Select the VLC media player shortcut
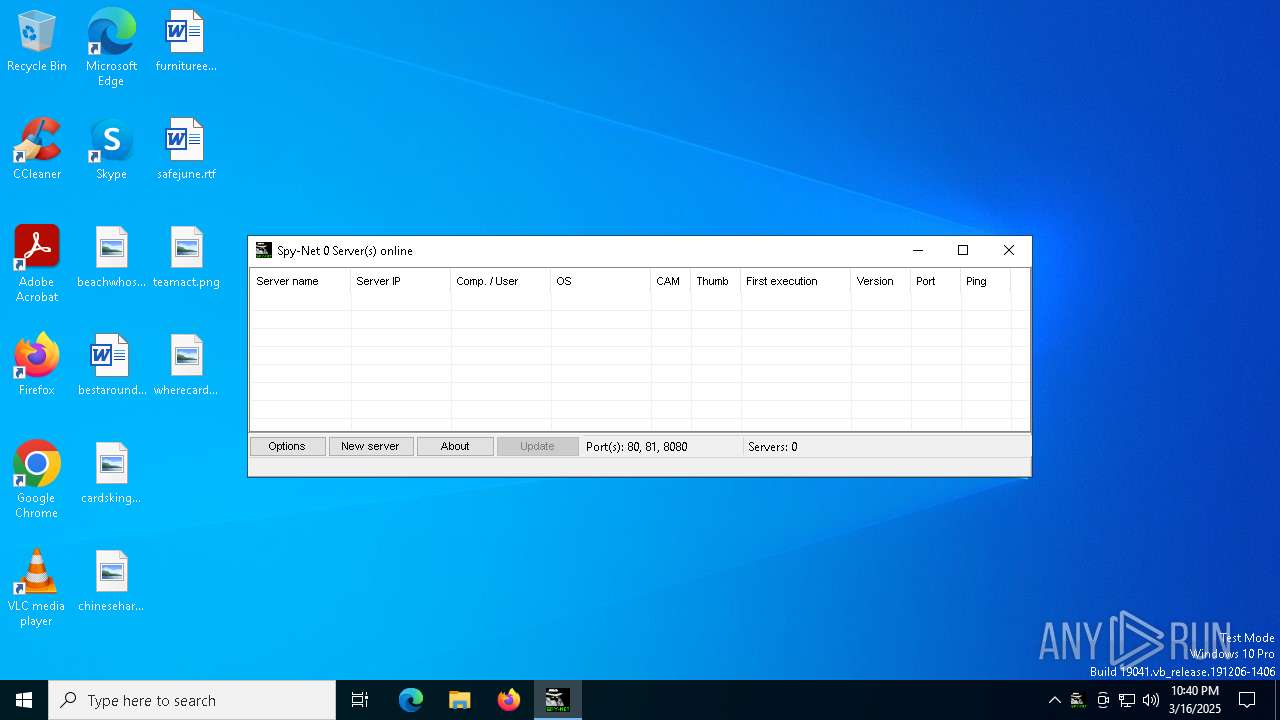This screenshot has width=1280, height=720. pyautogui.click(x=37, y=588)
